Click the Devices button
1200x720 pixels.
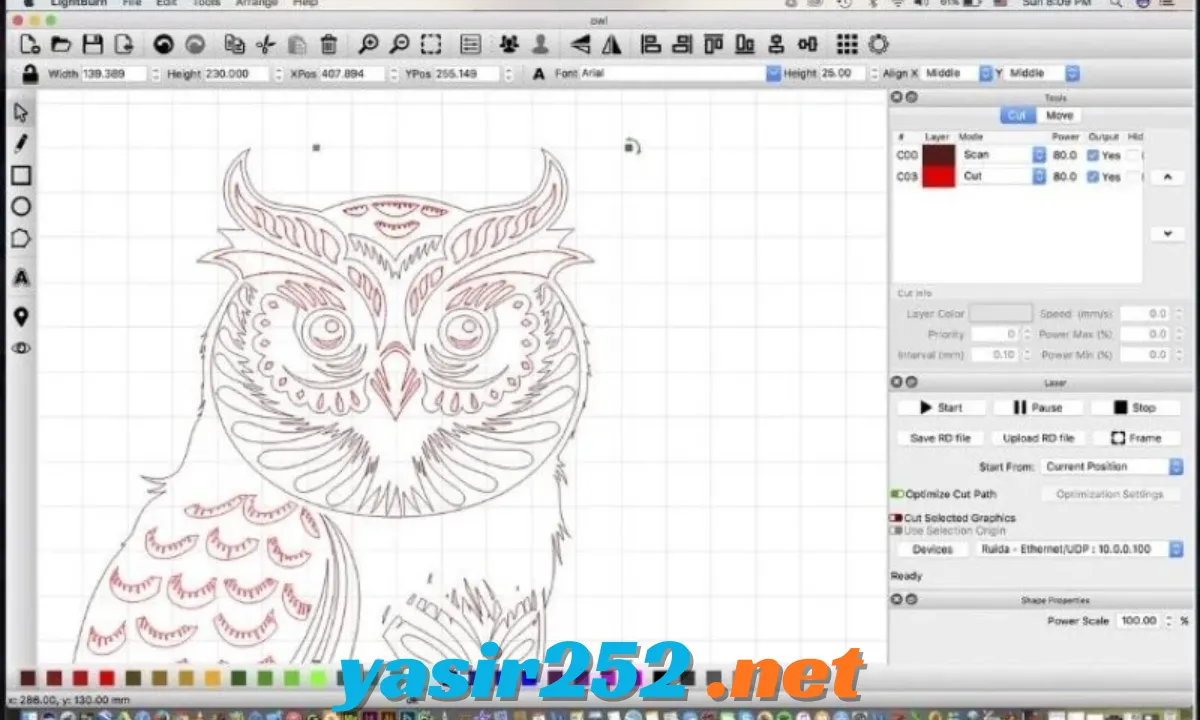point(932,549)
